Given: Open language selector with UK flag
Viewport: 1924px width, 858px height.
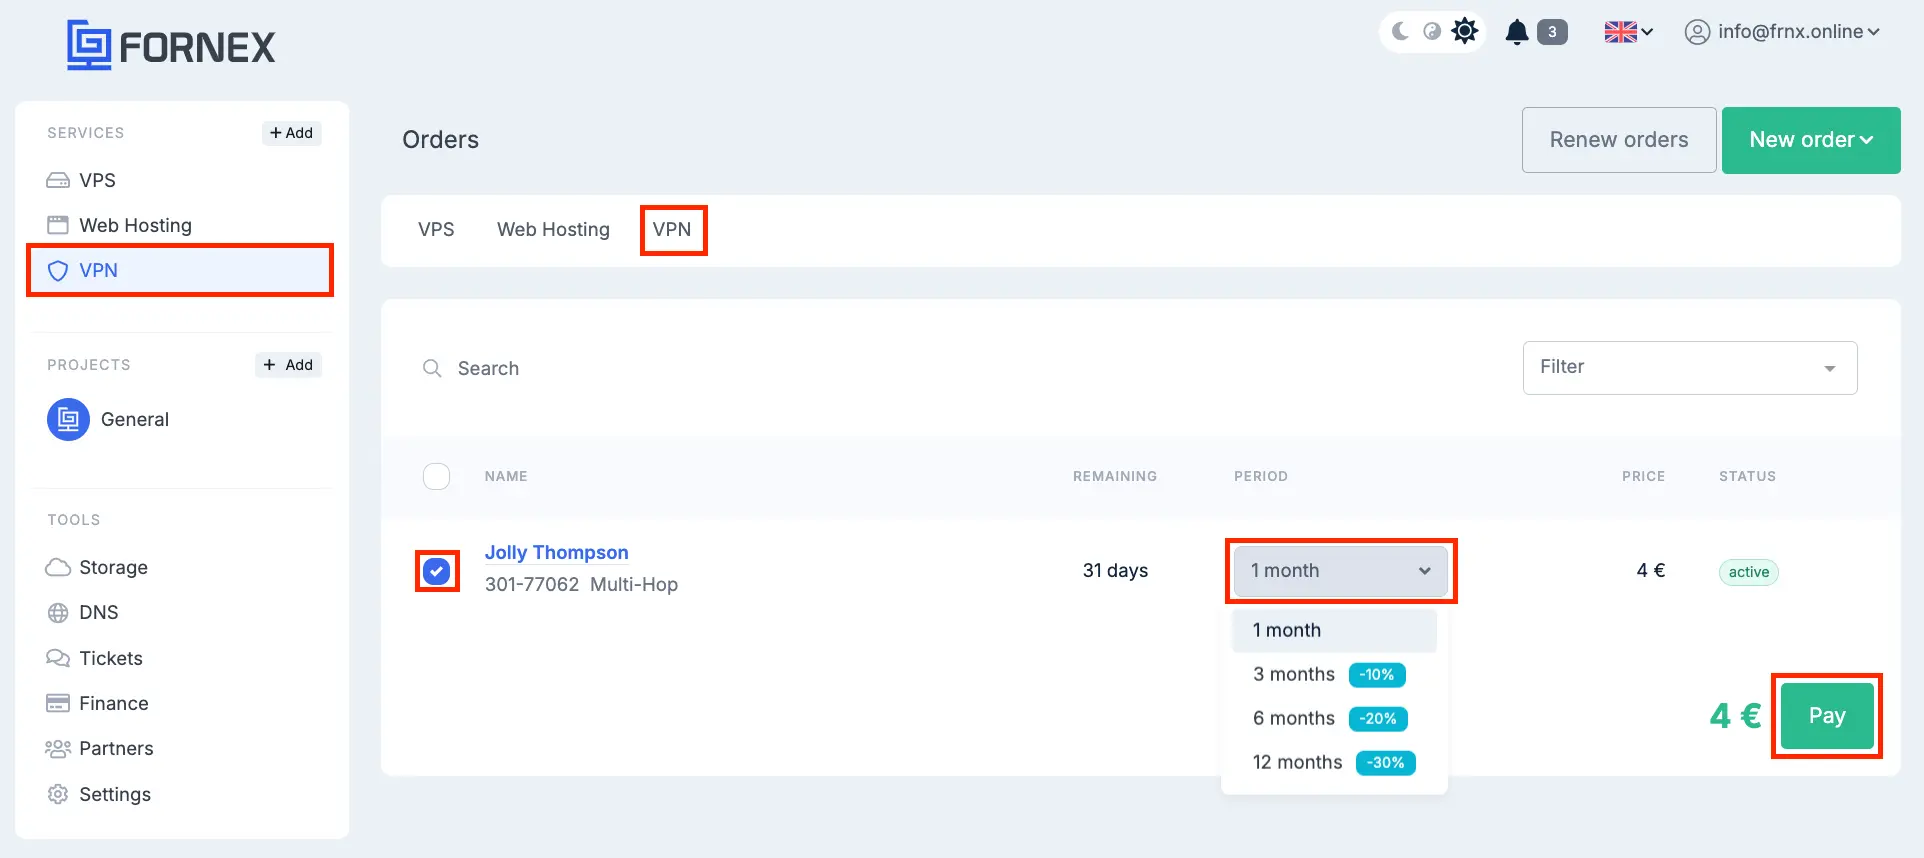Looking at the screenshot, I should [x=1628, y=32].
